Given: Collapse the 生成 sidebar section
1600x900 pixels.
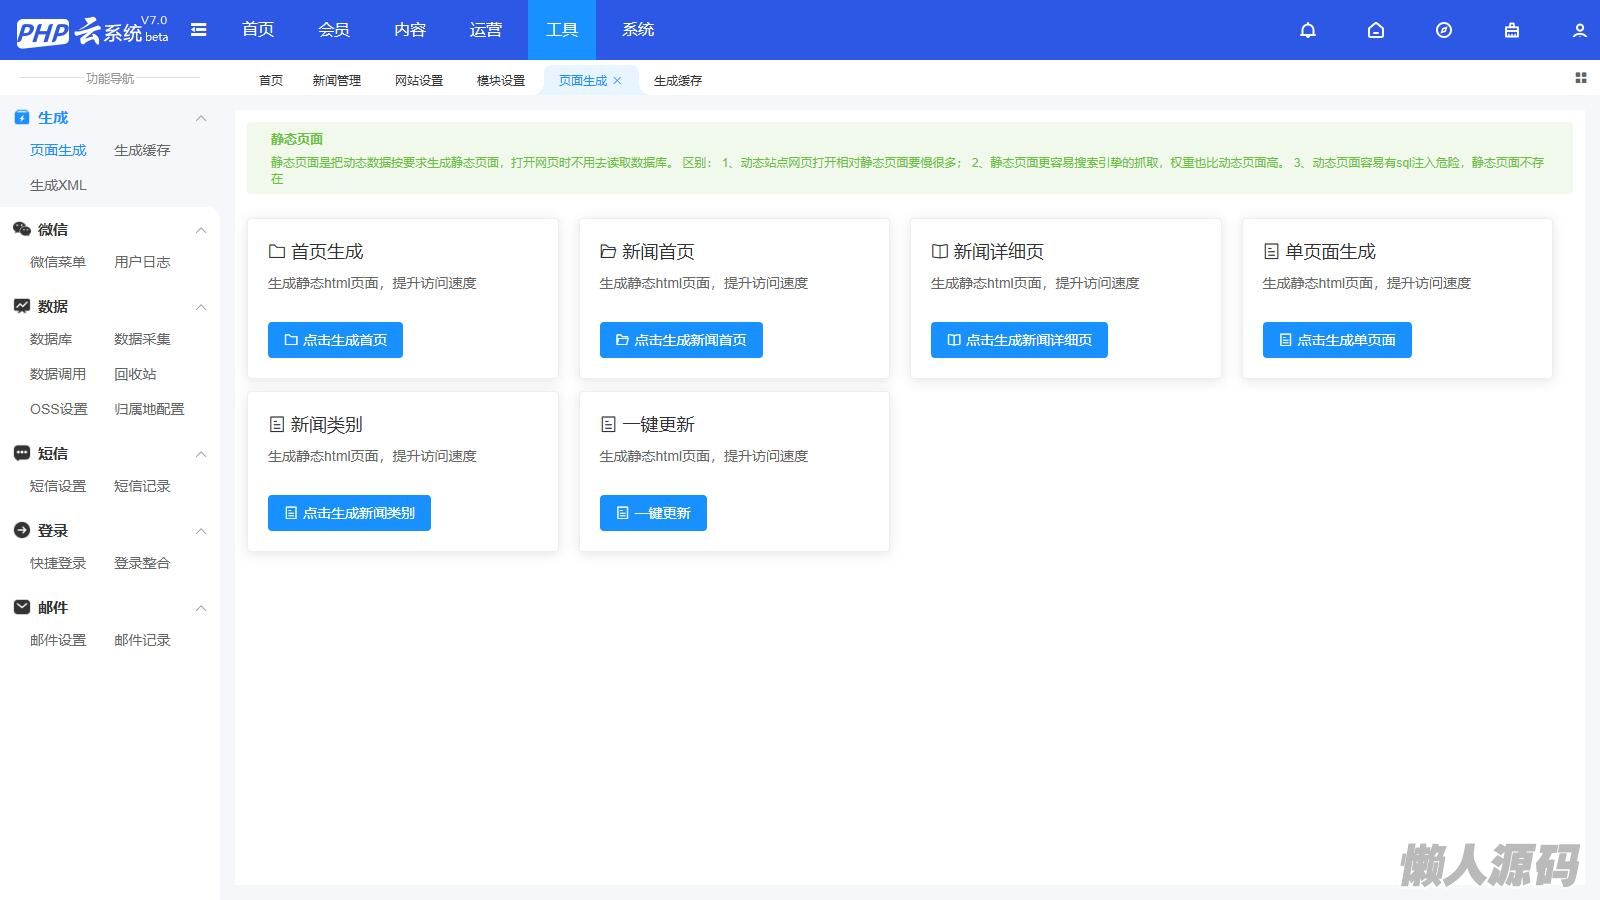Looking at the screenshot, I should [201, 118].
